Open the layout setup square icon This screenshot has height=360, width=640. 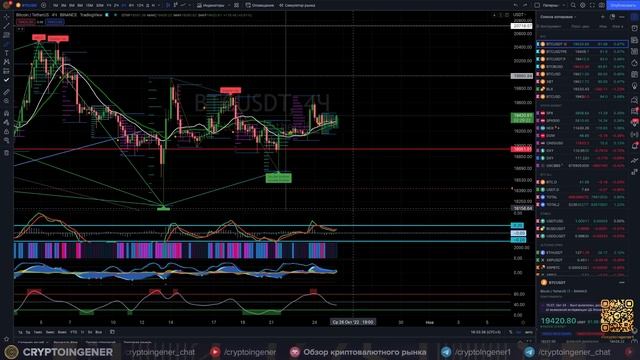tap(538, 5)
